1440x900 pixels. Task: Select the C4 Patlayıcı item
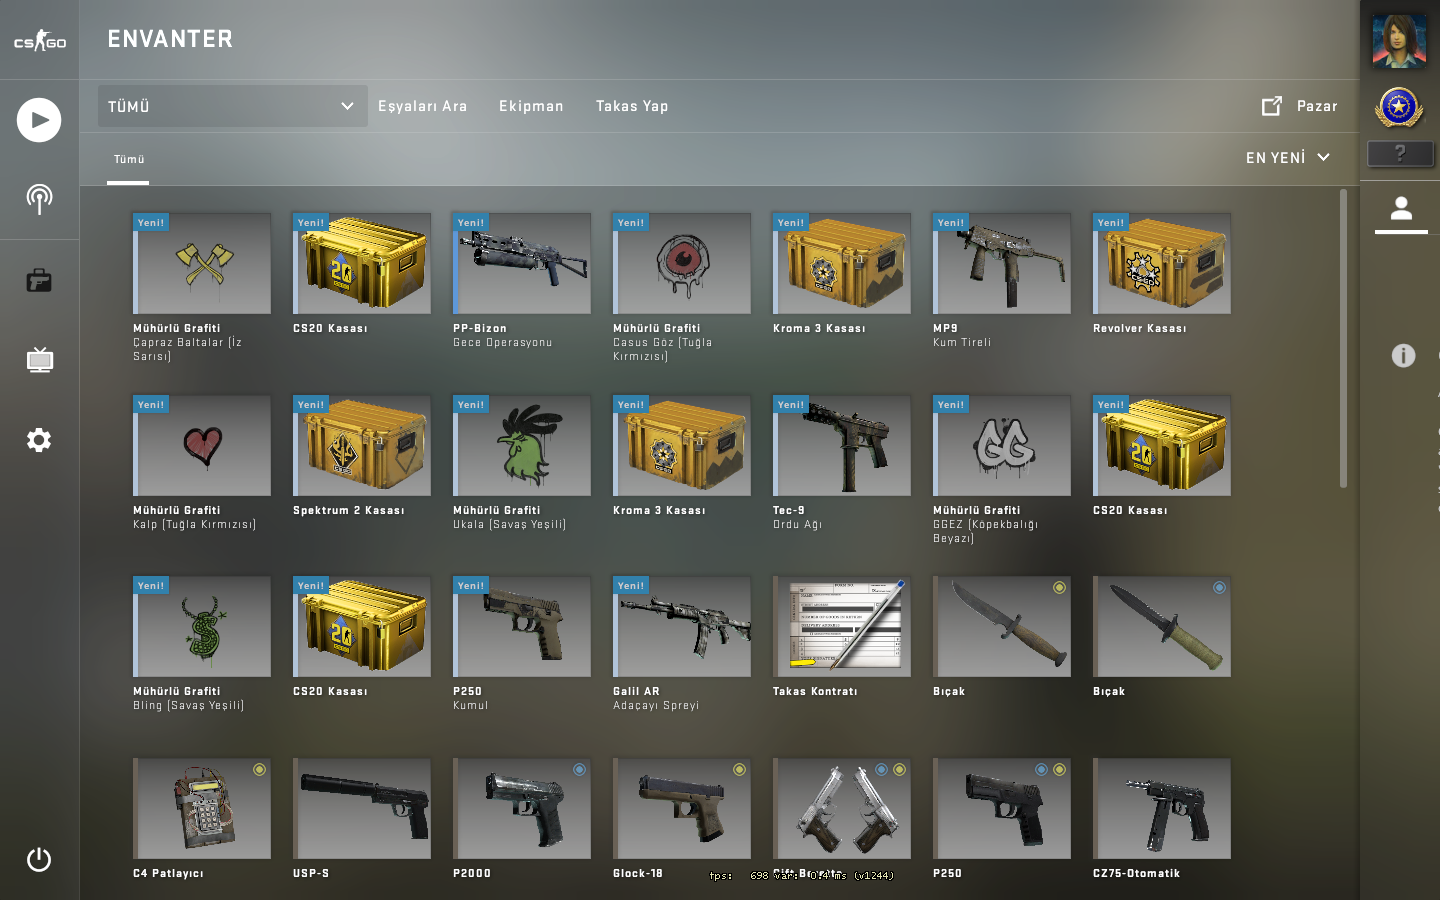point(202,808)
